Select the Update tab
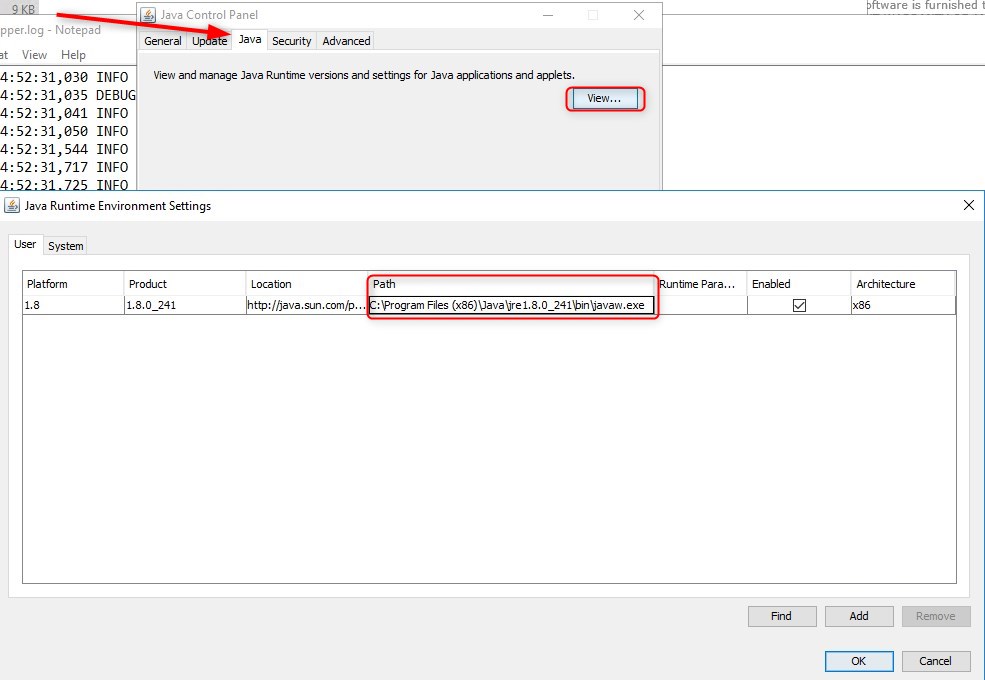The height and width of the screenshot is (680, 985). (x=208, y=41)
